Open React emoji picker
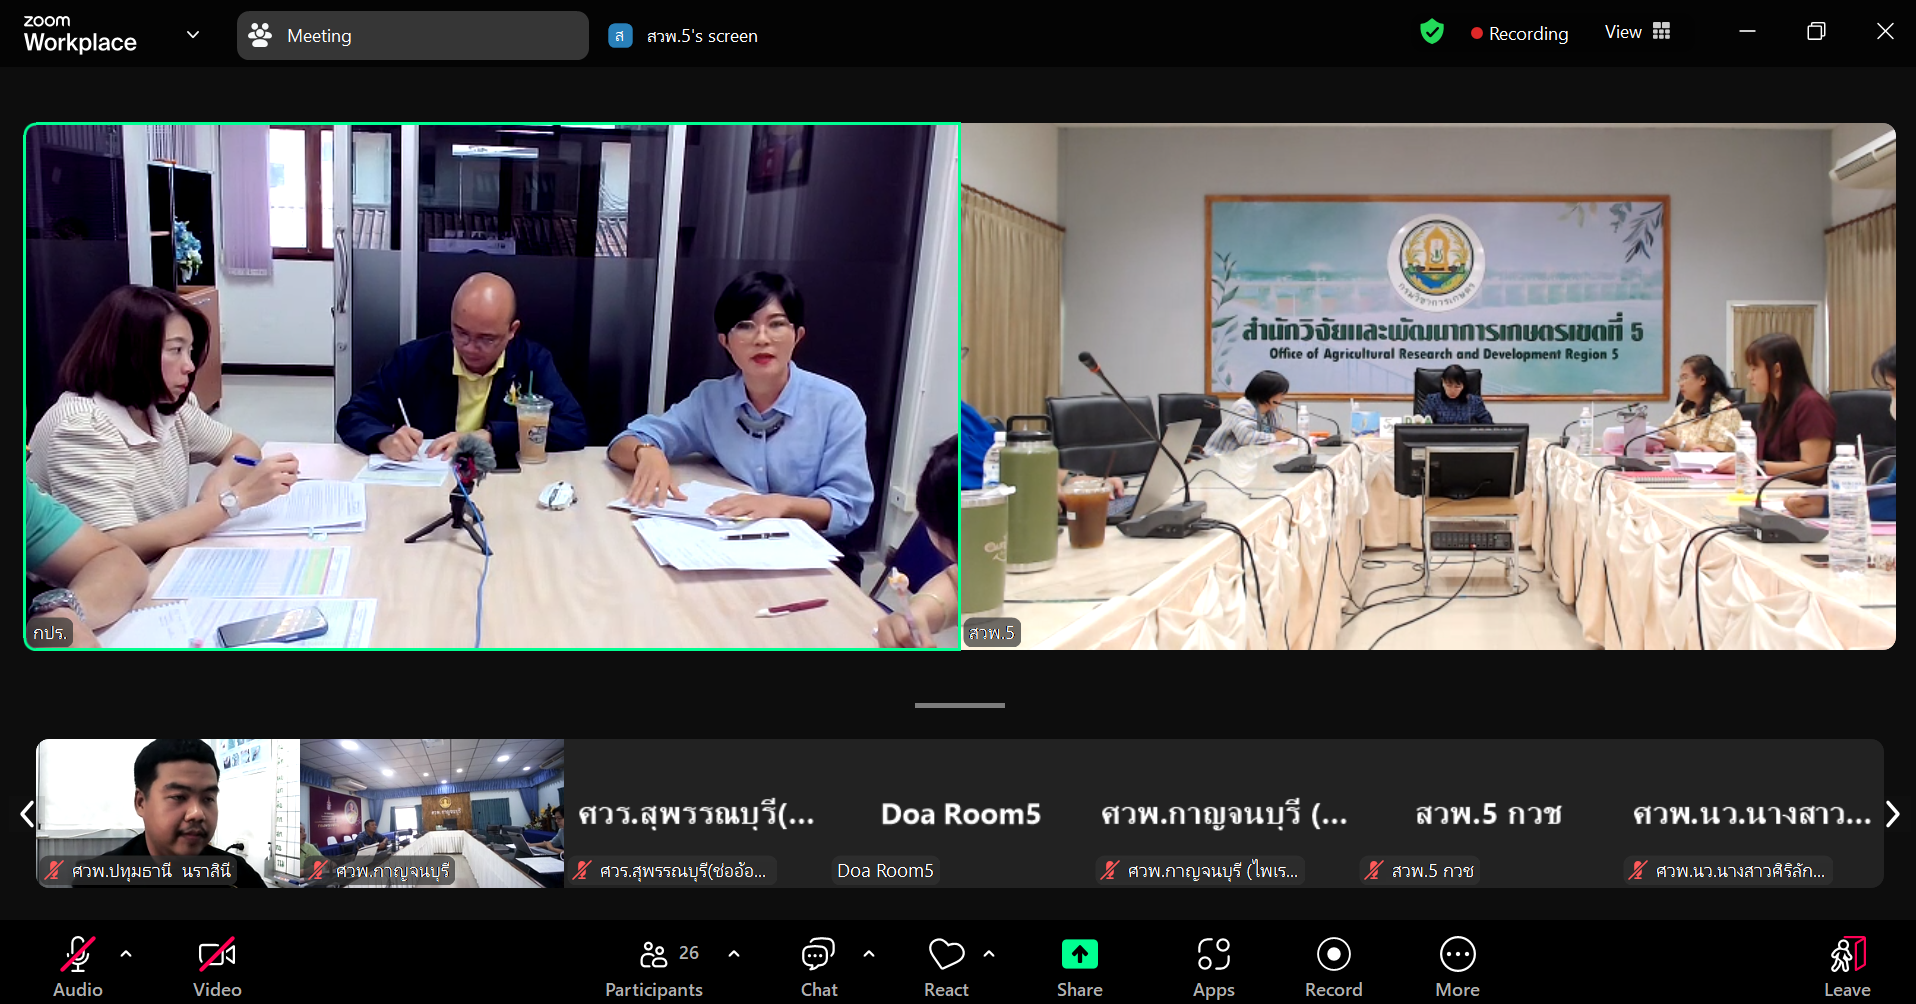Screen dimensions: 1916x1004 (946, 966)
